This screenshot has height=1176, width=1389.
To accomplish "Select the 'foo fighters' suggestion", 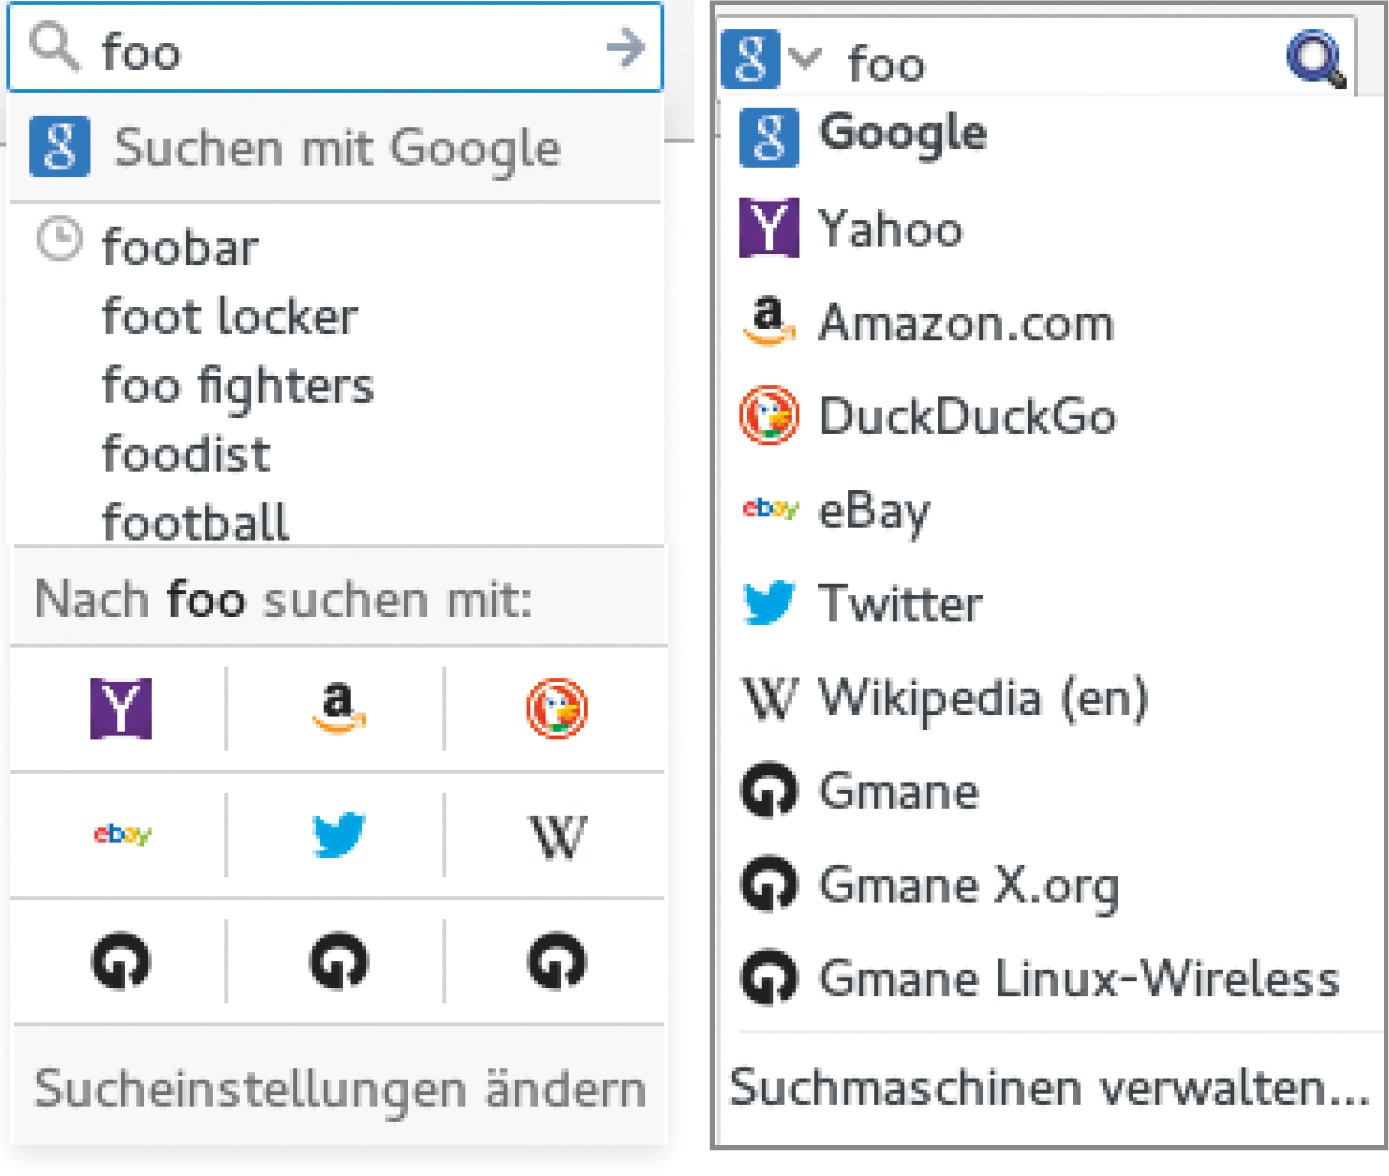I will point(238,385).
